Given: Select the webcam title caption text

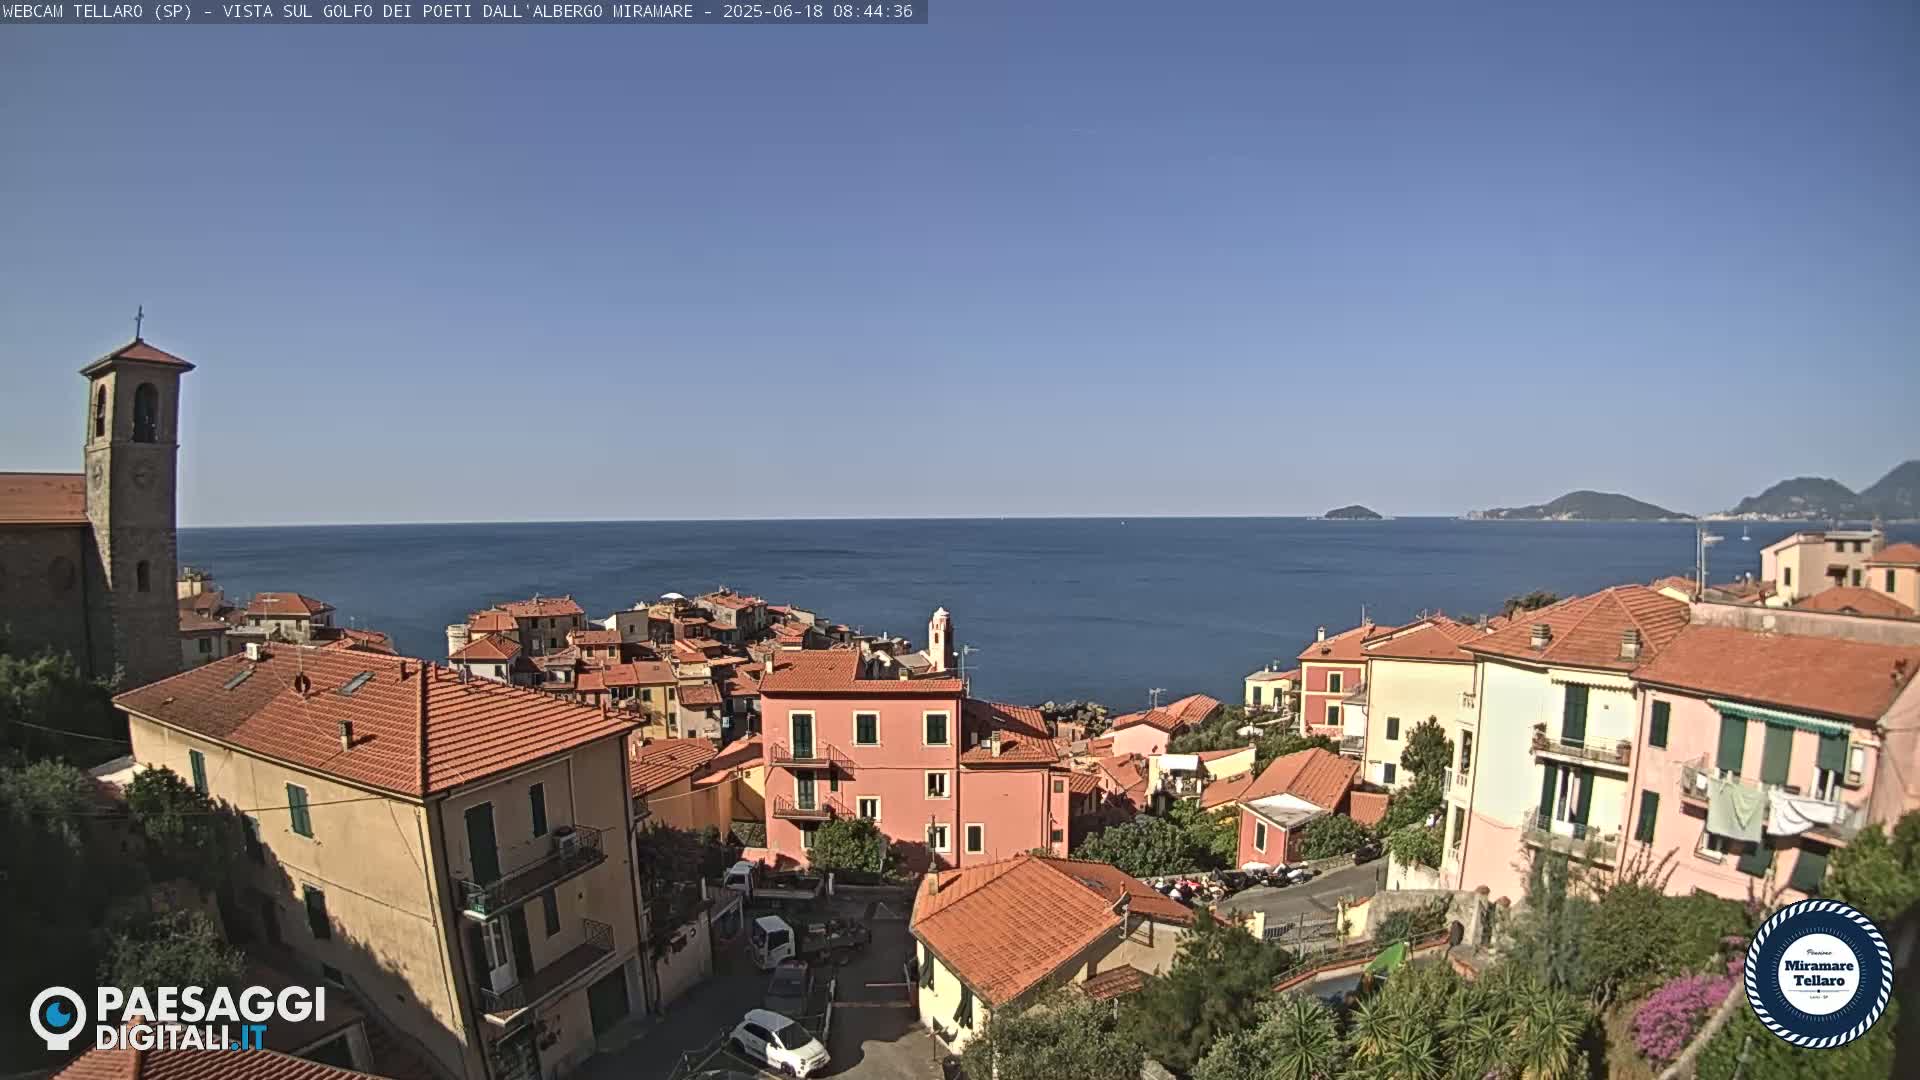Looking at the screenshot, I should (x=348, y=11).
